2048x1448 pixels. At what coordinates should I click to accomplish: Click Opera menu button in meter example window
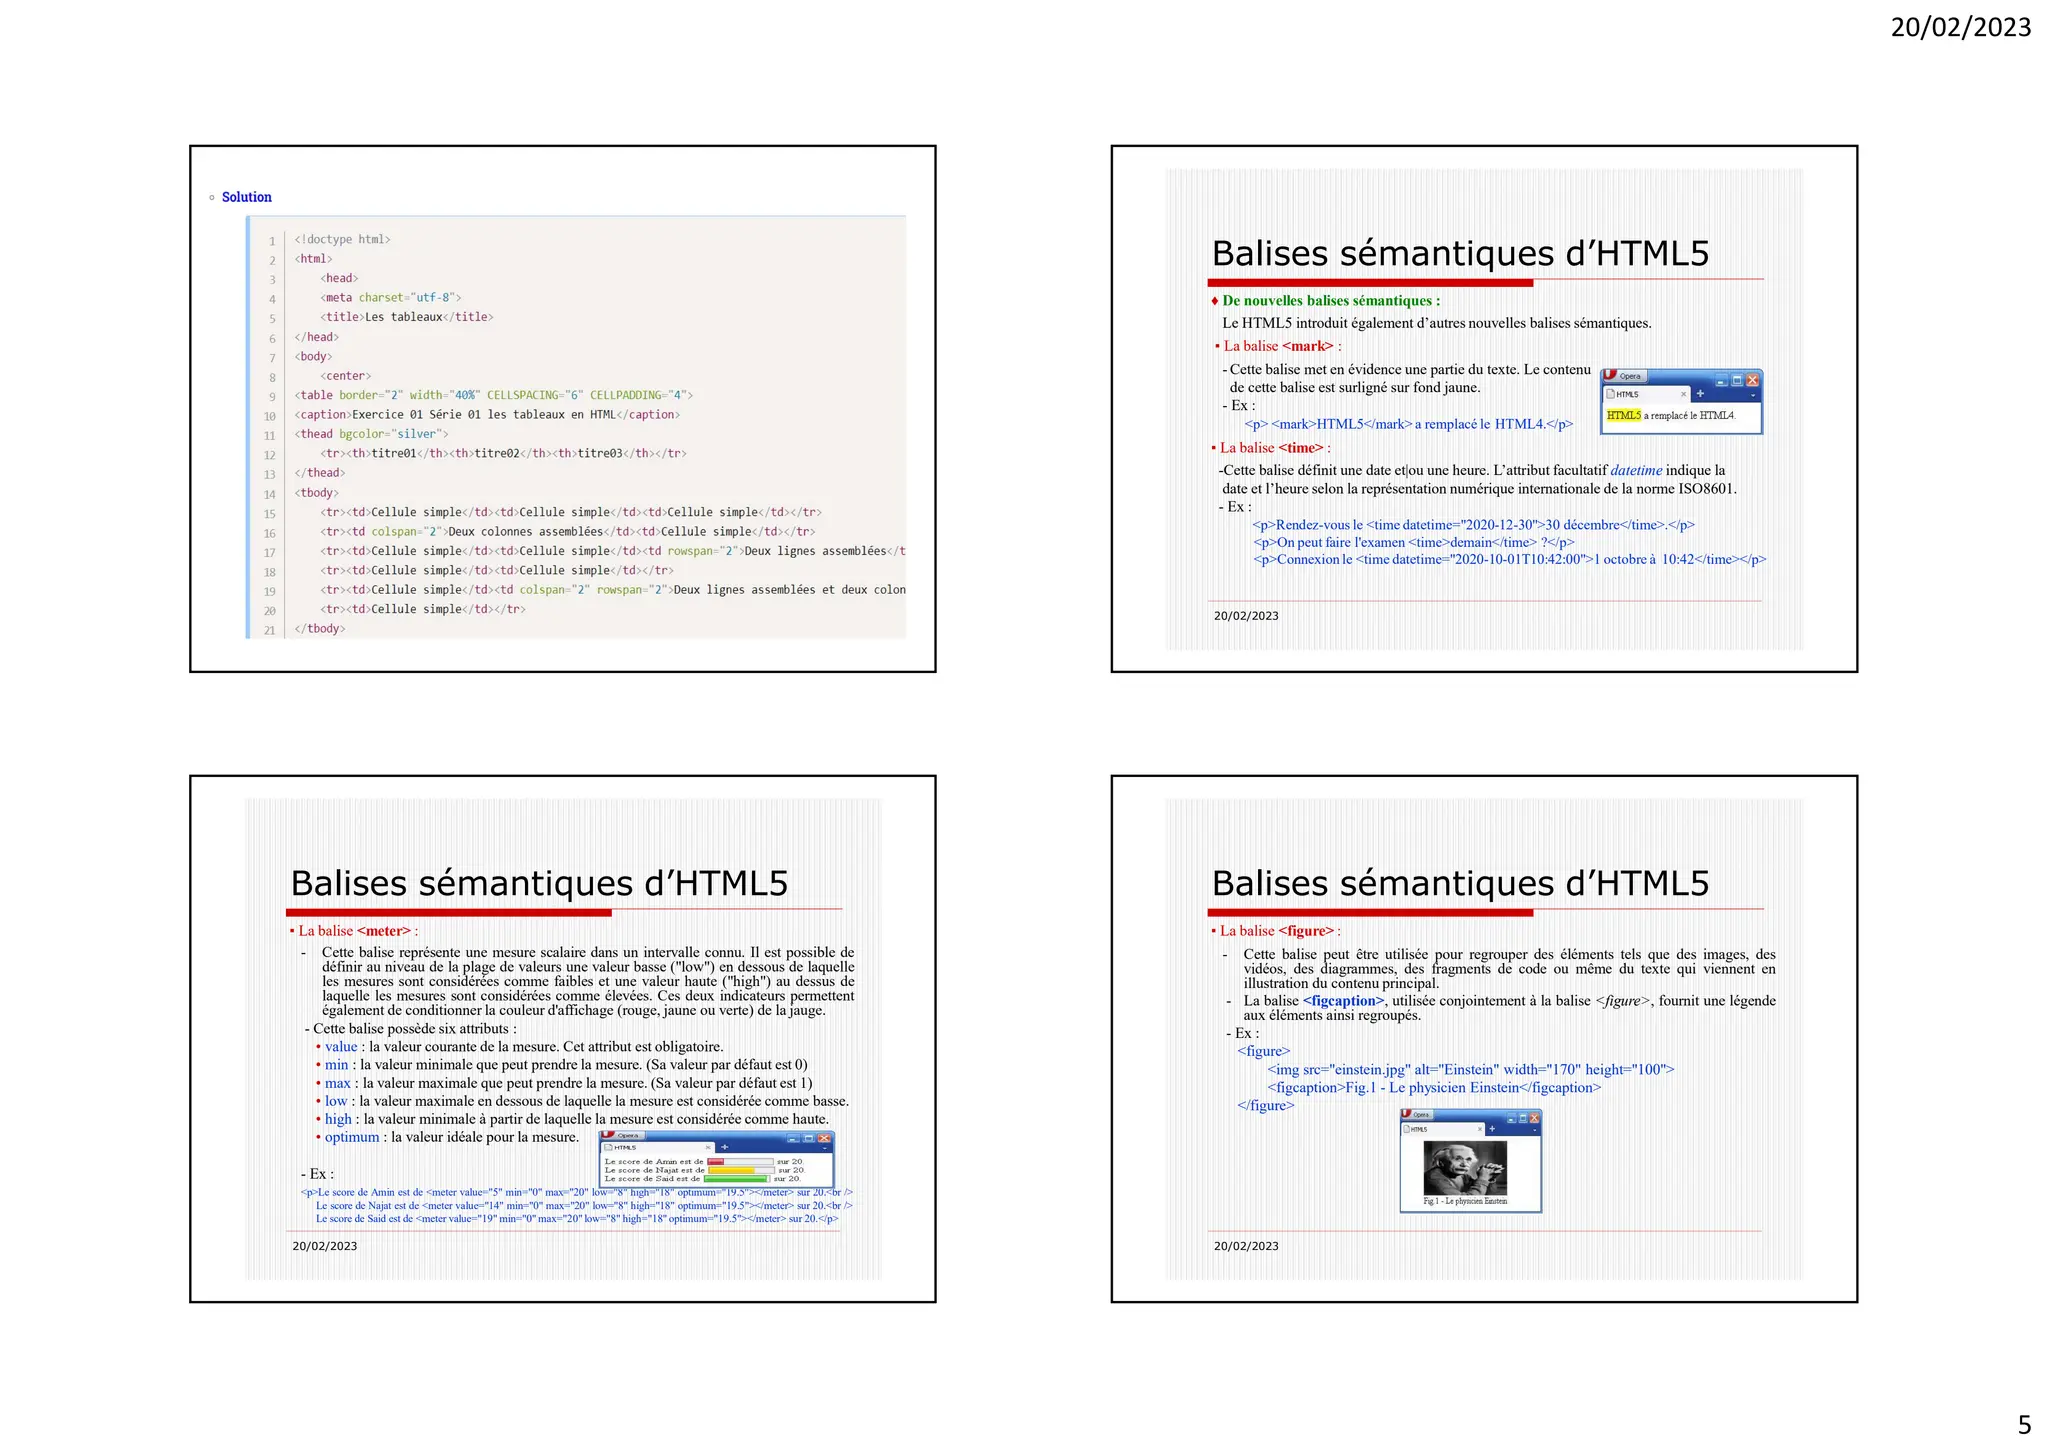(621, 1136)
